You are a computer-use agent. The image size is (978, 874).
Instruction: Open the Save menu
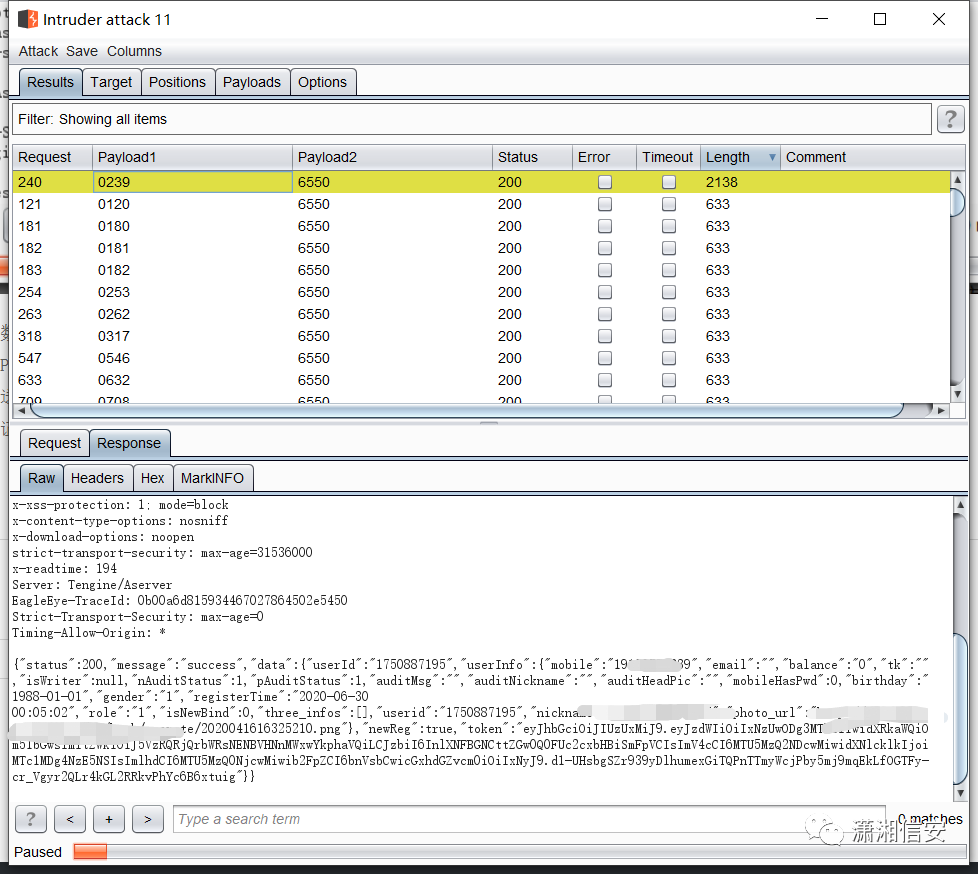point(82,51)
